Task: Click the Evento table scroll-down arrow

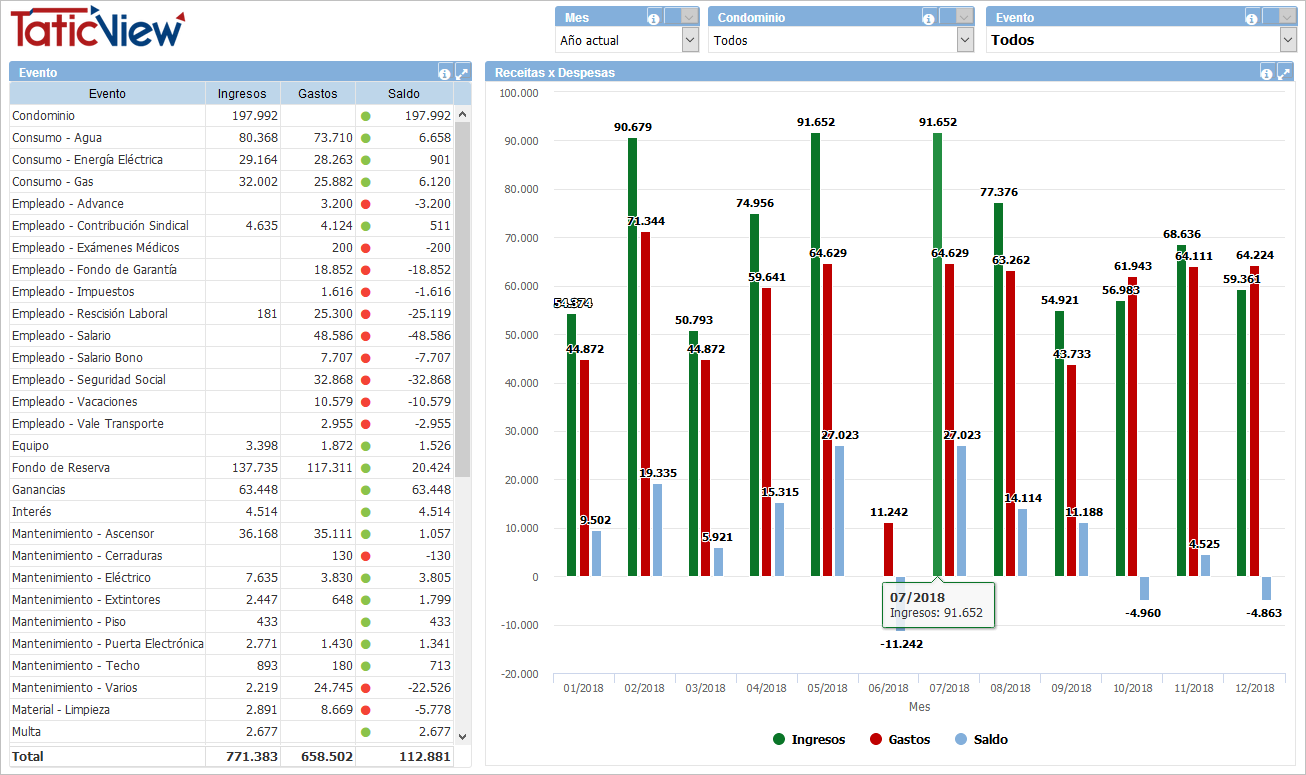Action: point(462,736)
